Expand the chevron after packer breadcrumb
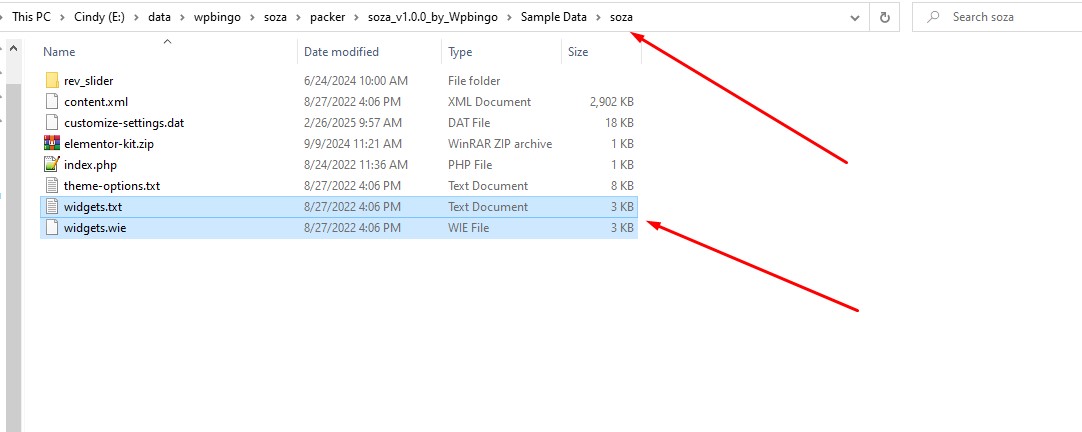Screen dimensions: 1082x432 (358, 18)
